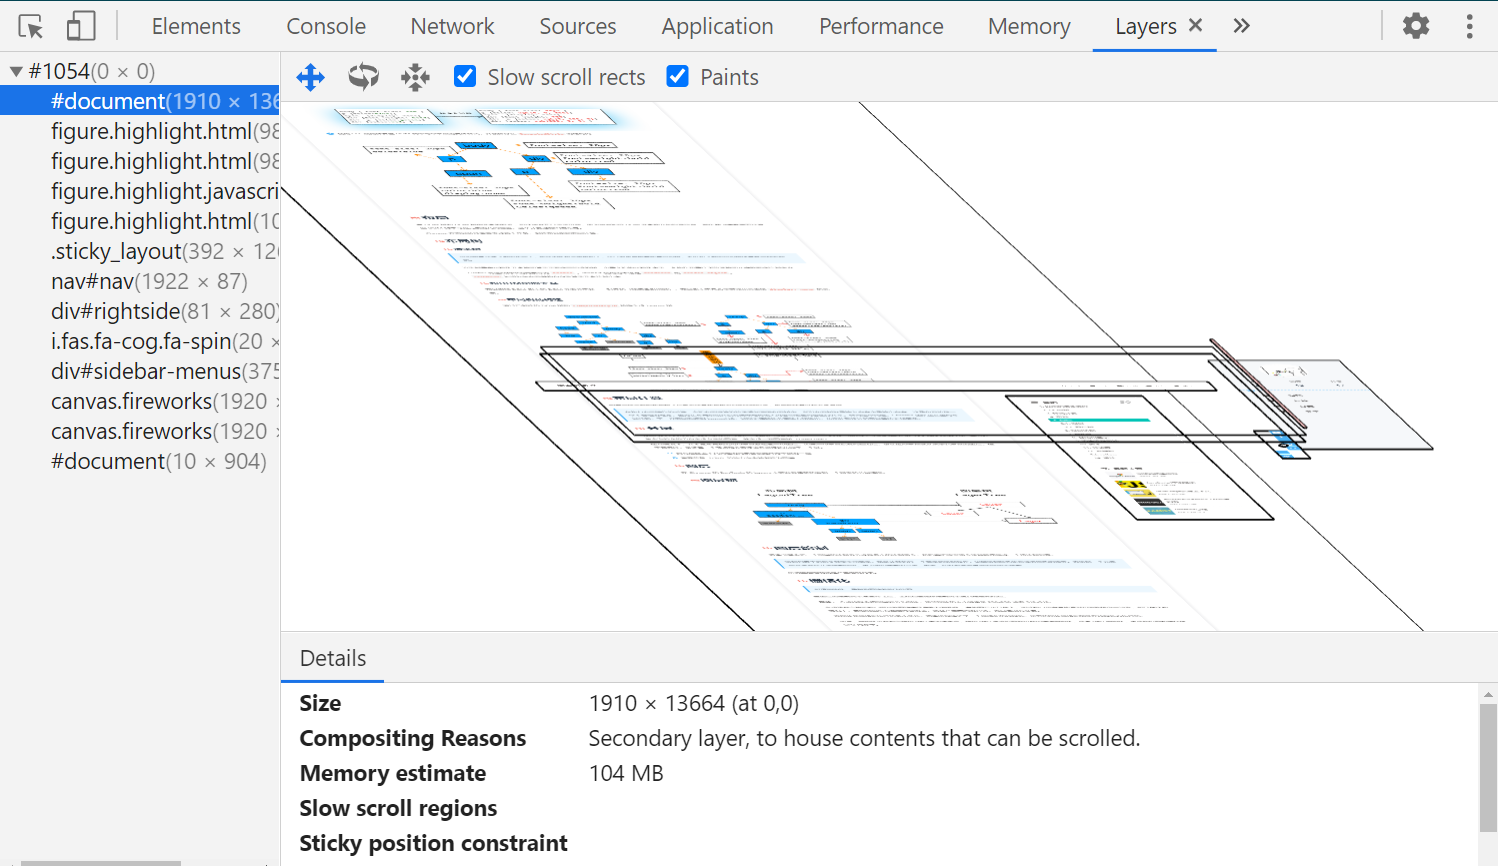The height and width of the screenshot is (866, 1498).
Task: Open DevTools settings gear
Action: point(1416,26)
